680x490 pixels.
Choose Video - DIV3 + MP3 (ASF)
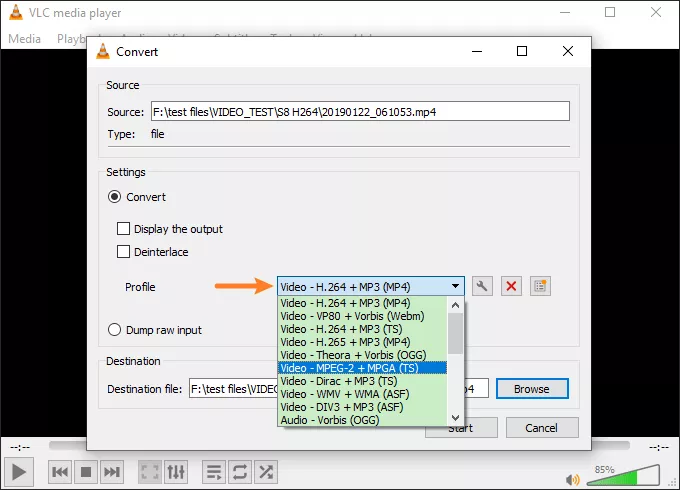pos(362,407)
